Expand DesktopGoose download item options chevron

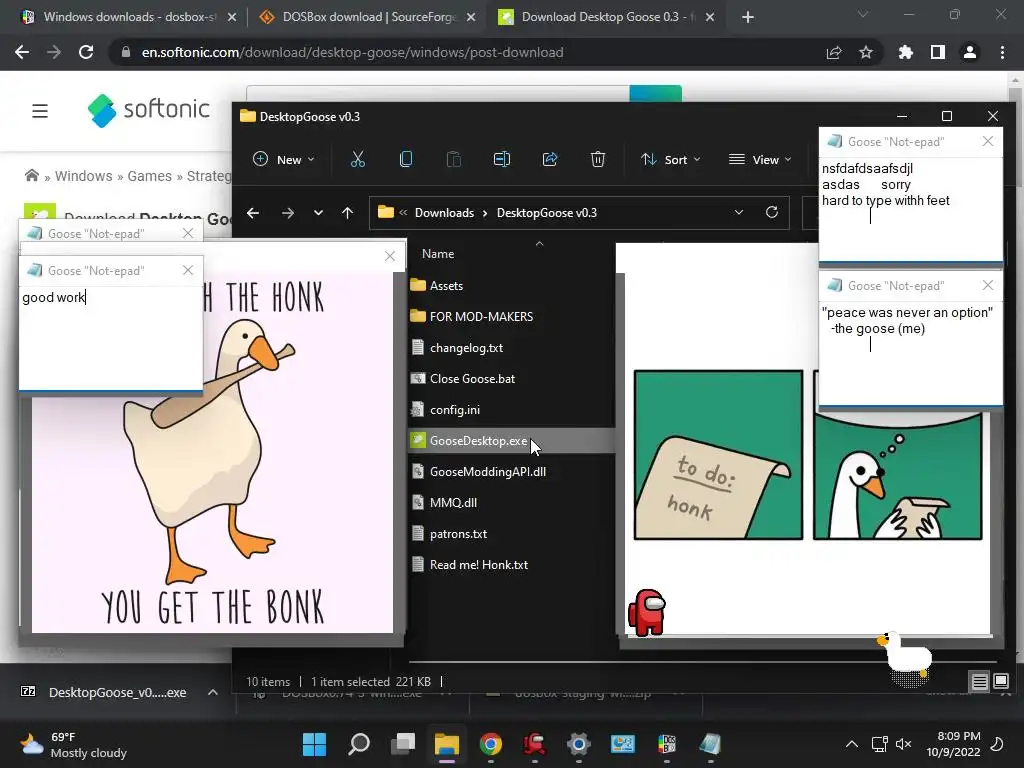[x=213, y=692]
